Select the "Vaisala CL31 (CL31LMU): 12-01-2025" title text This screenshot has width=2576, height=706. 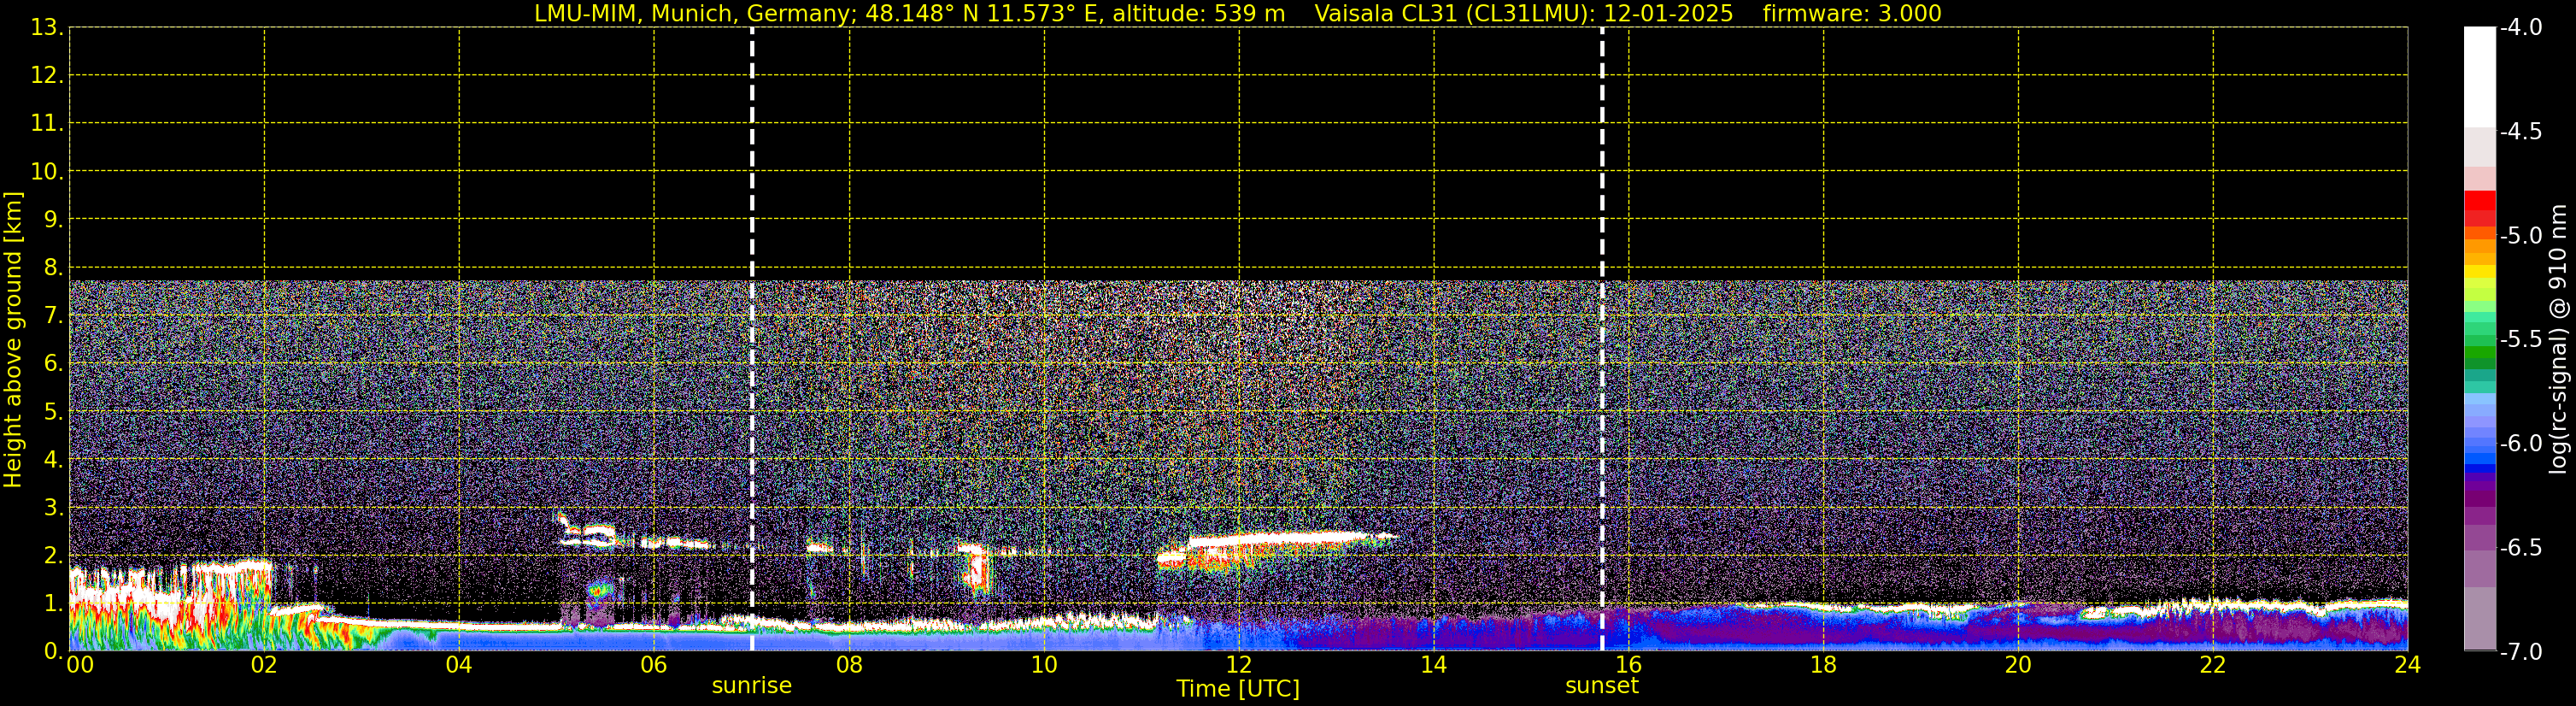(1523, 13)
